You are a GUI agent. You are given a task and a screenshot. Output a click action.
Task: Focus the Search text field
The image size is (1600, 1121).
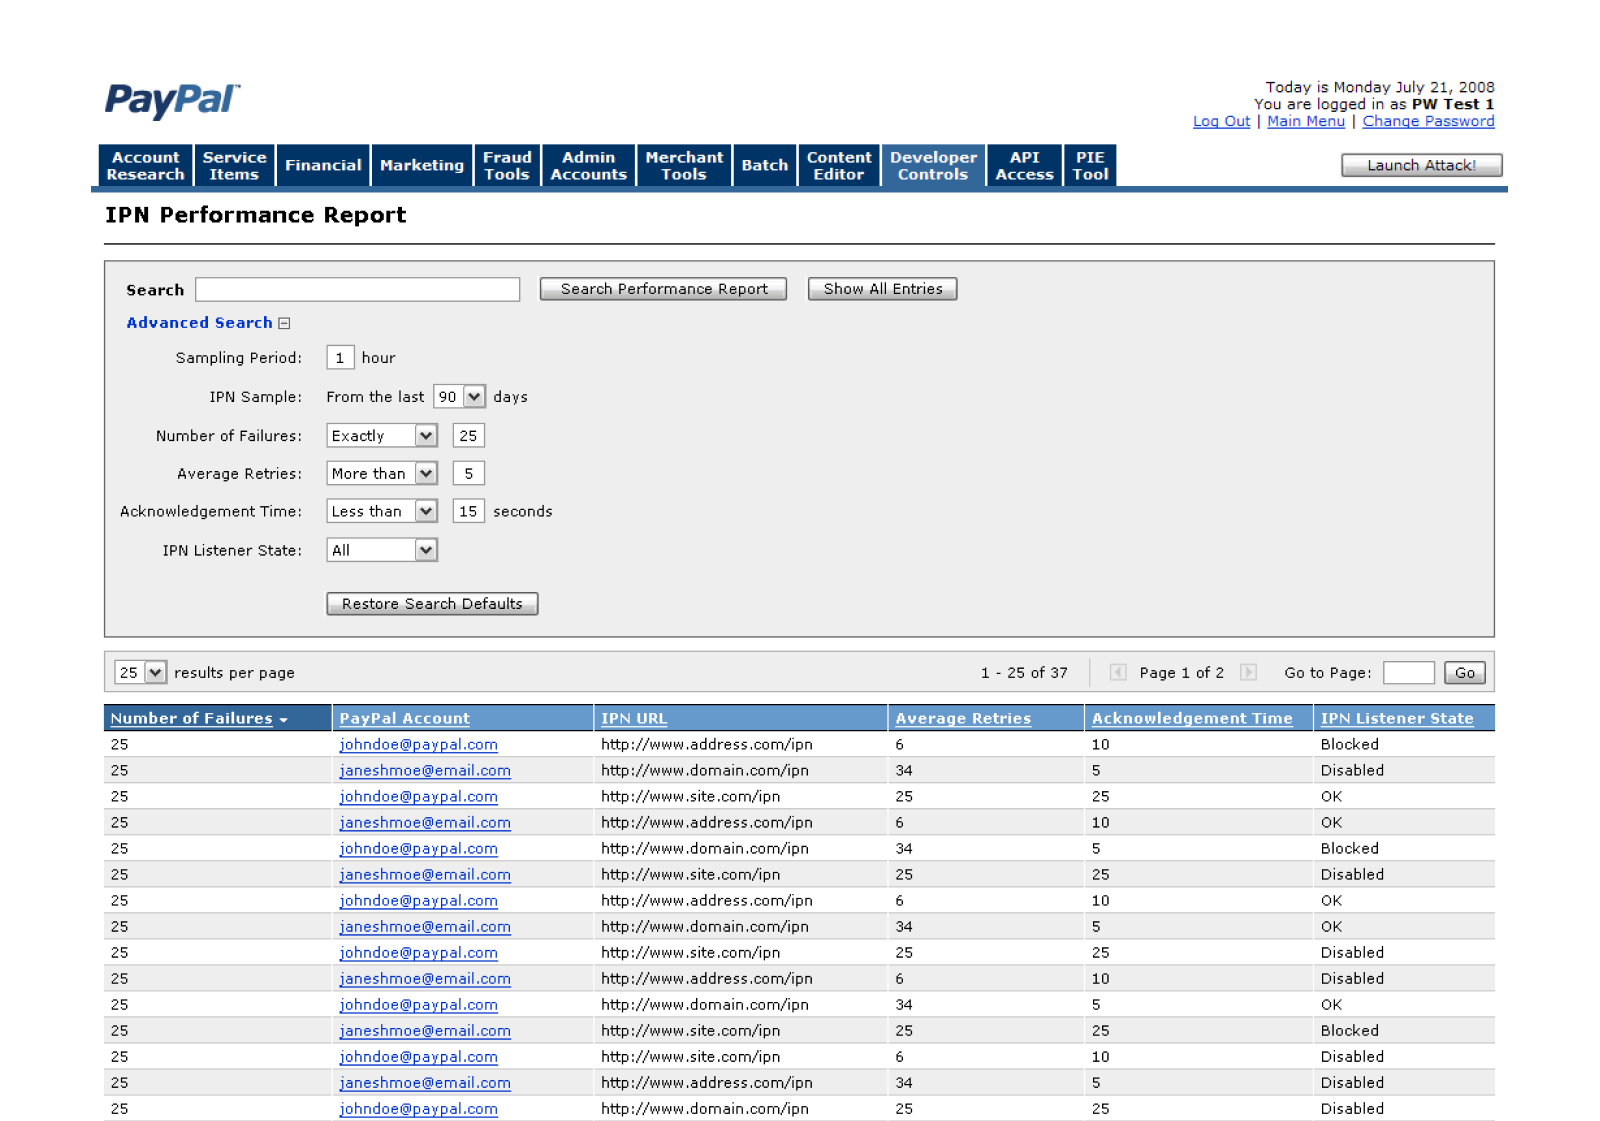tap(357, 290)
